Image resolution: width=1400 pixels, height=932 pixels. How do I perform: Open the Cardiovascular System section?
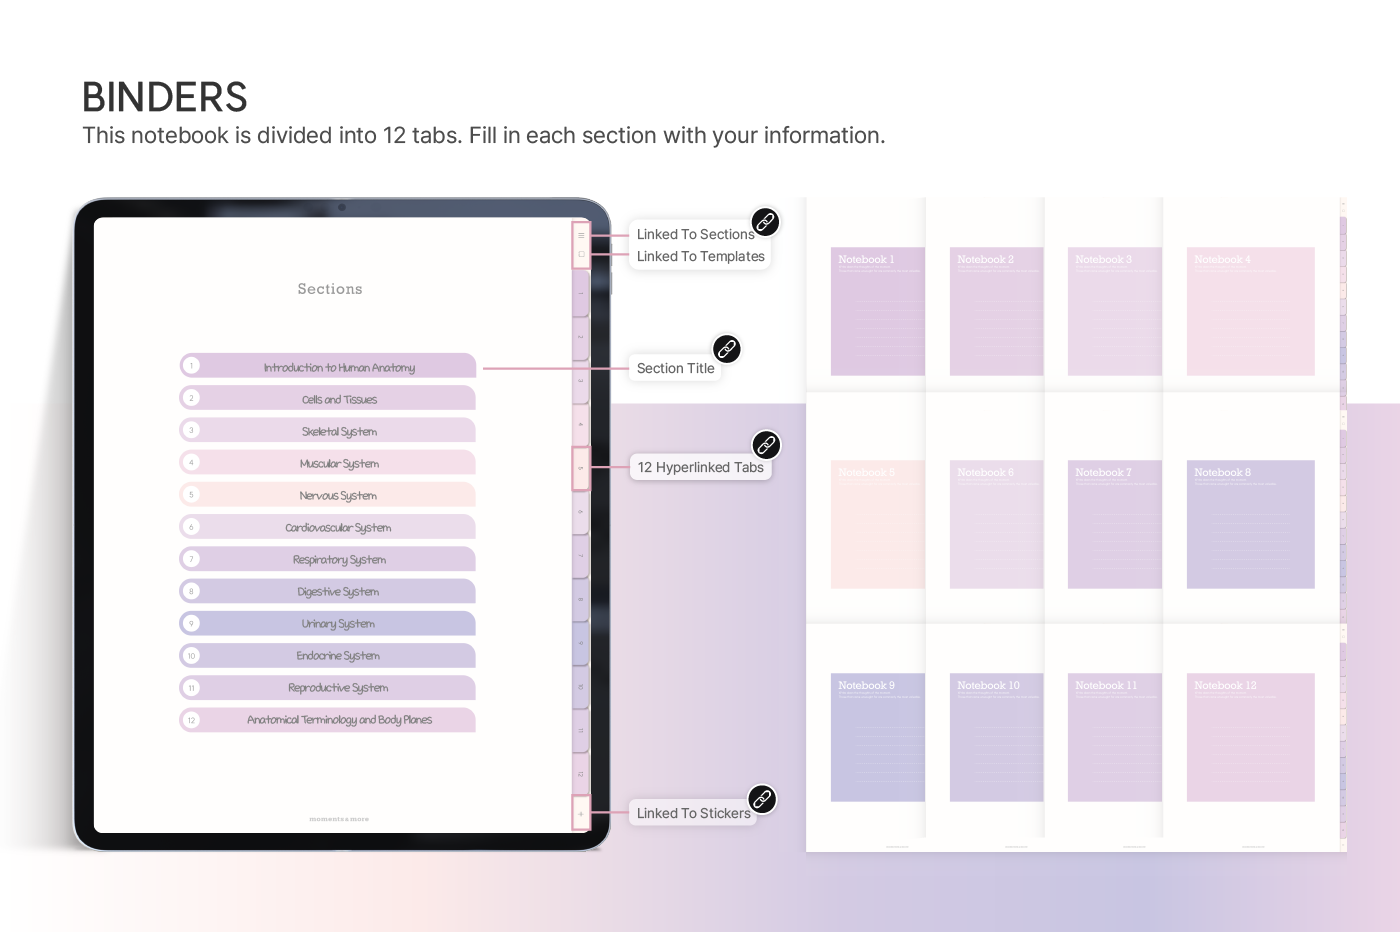click(x=339, y=527)
